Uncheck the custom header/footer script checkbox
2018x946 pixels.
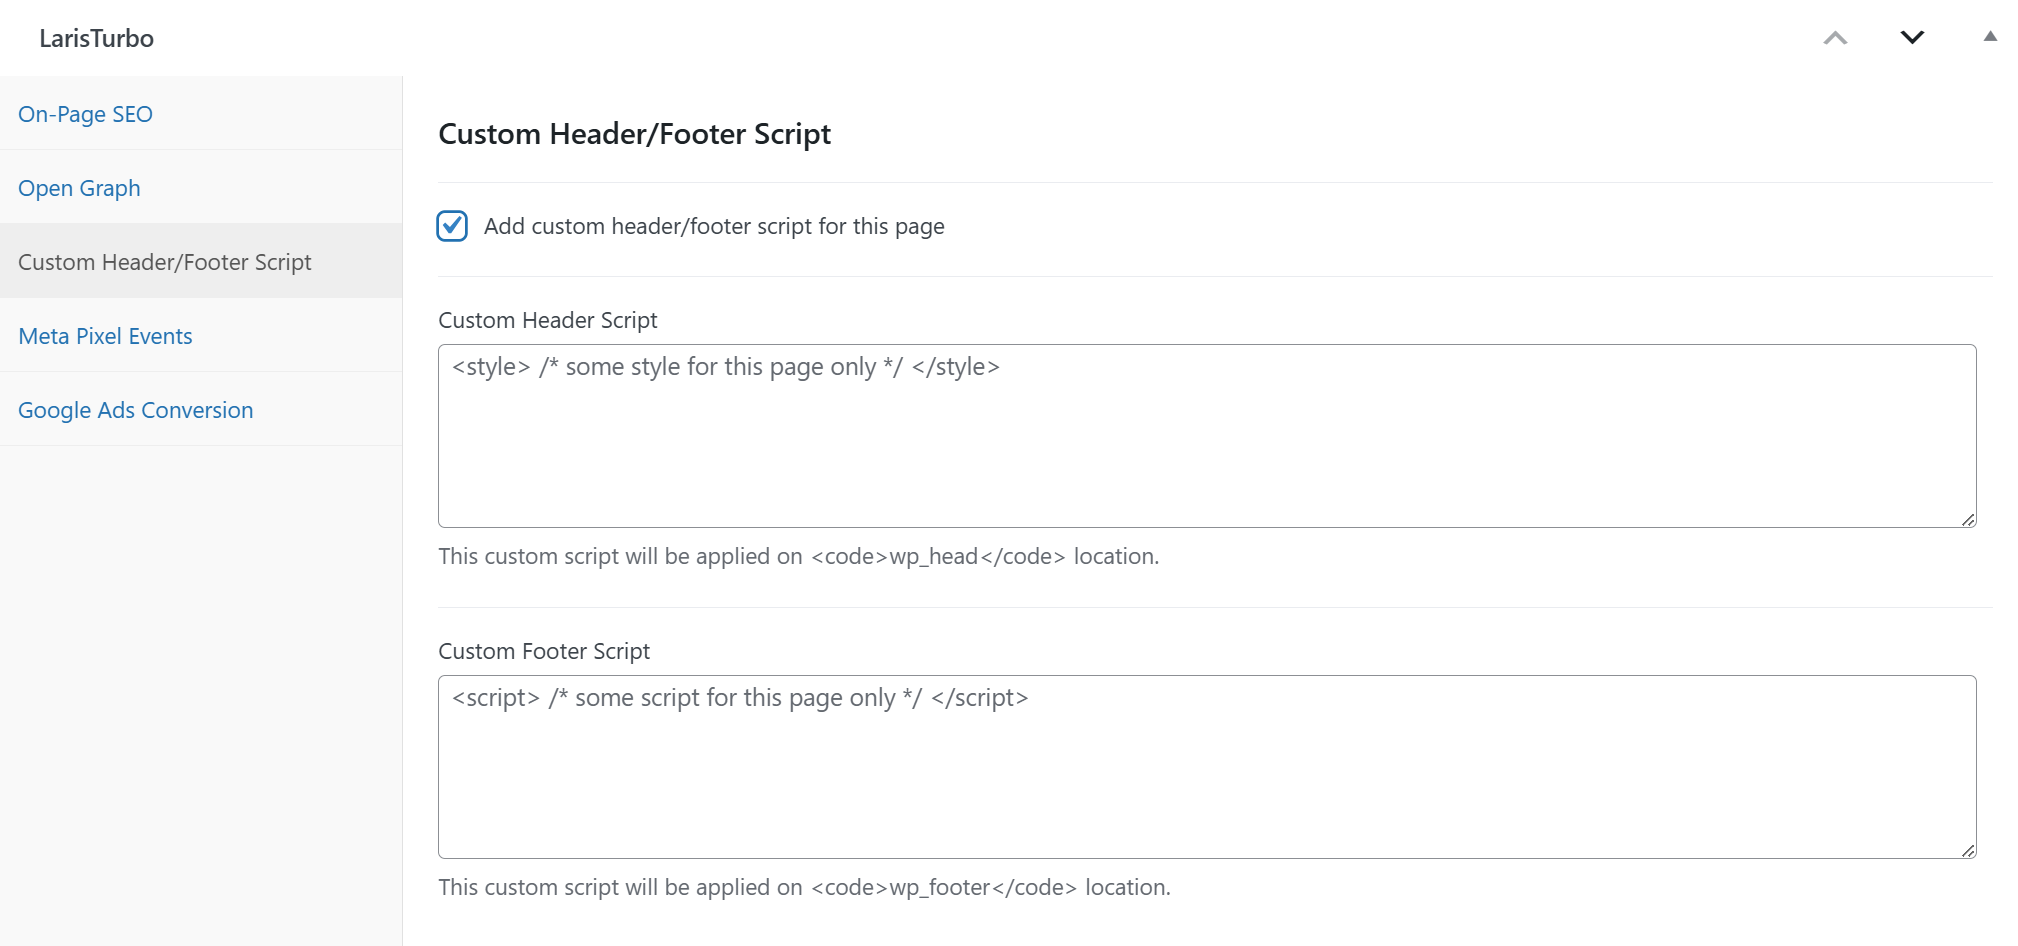point(452,226)
